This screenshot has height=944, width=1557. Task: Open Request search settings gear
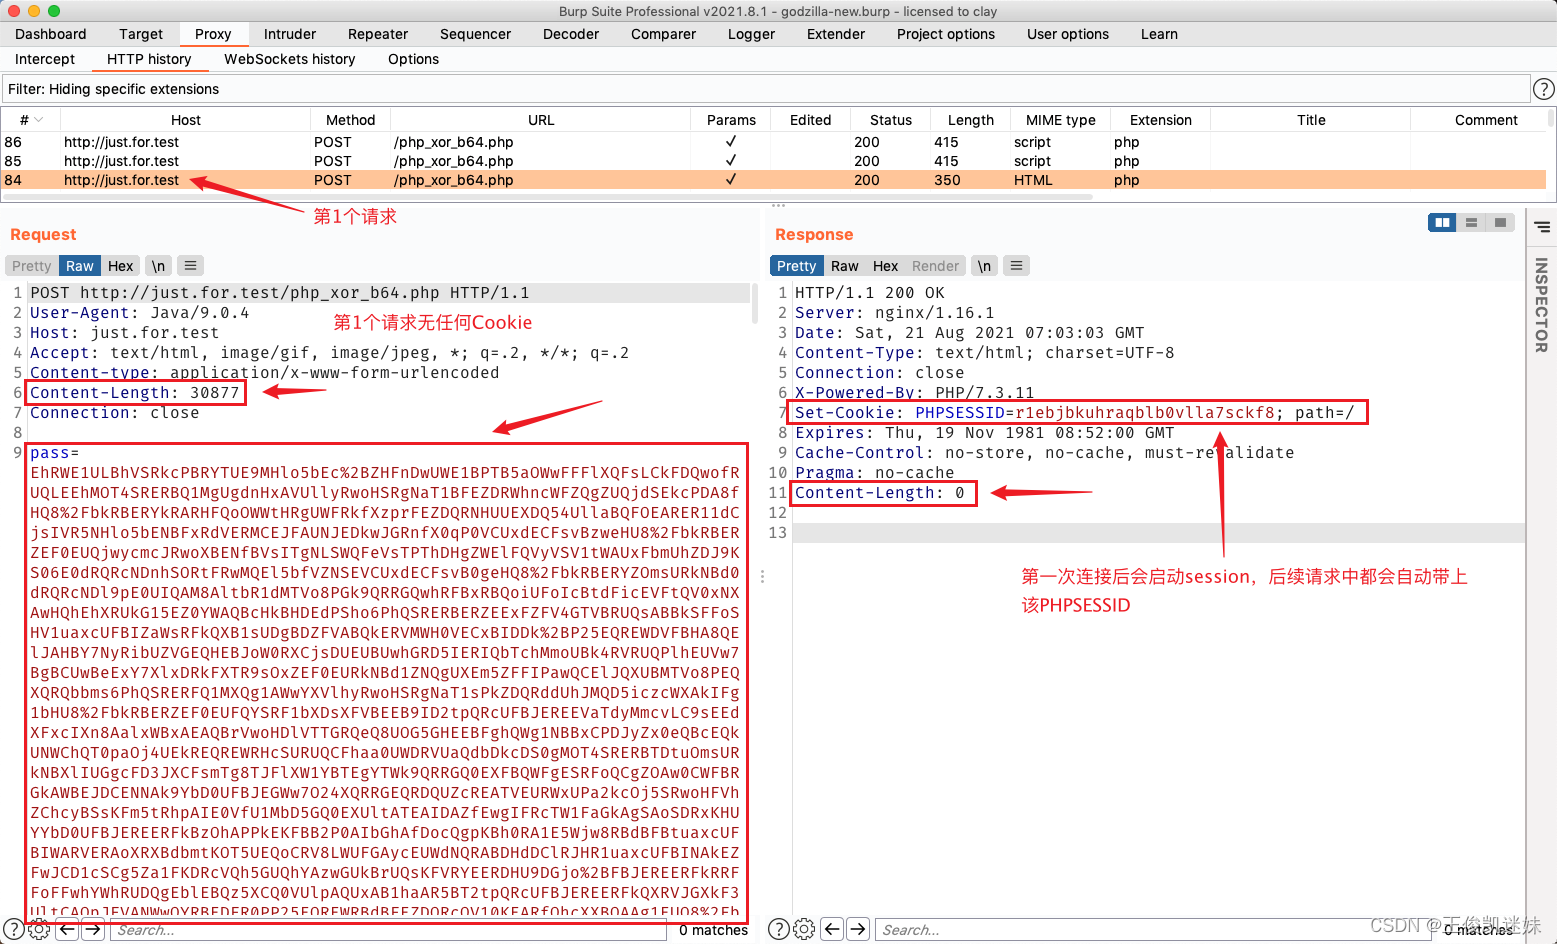39,930
